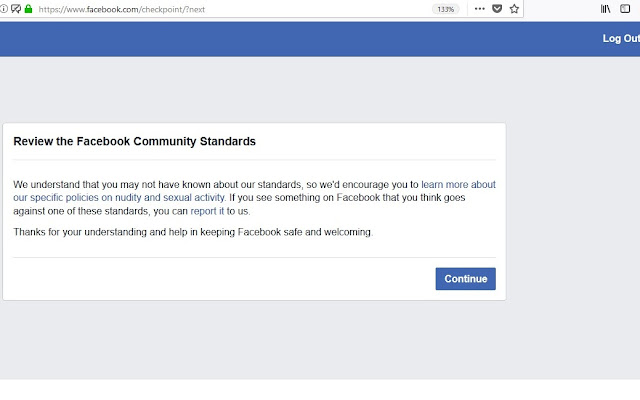
Task: Click the 'Facebook safe and welcoming' text
Action: [x=304, y=232]
